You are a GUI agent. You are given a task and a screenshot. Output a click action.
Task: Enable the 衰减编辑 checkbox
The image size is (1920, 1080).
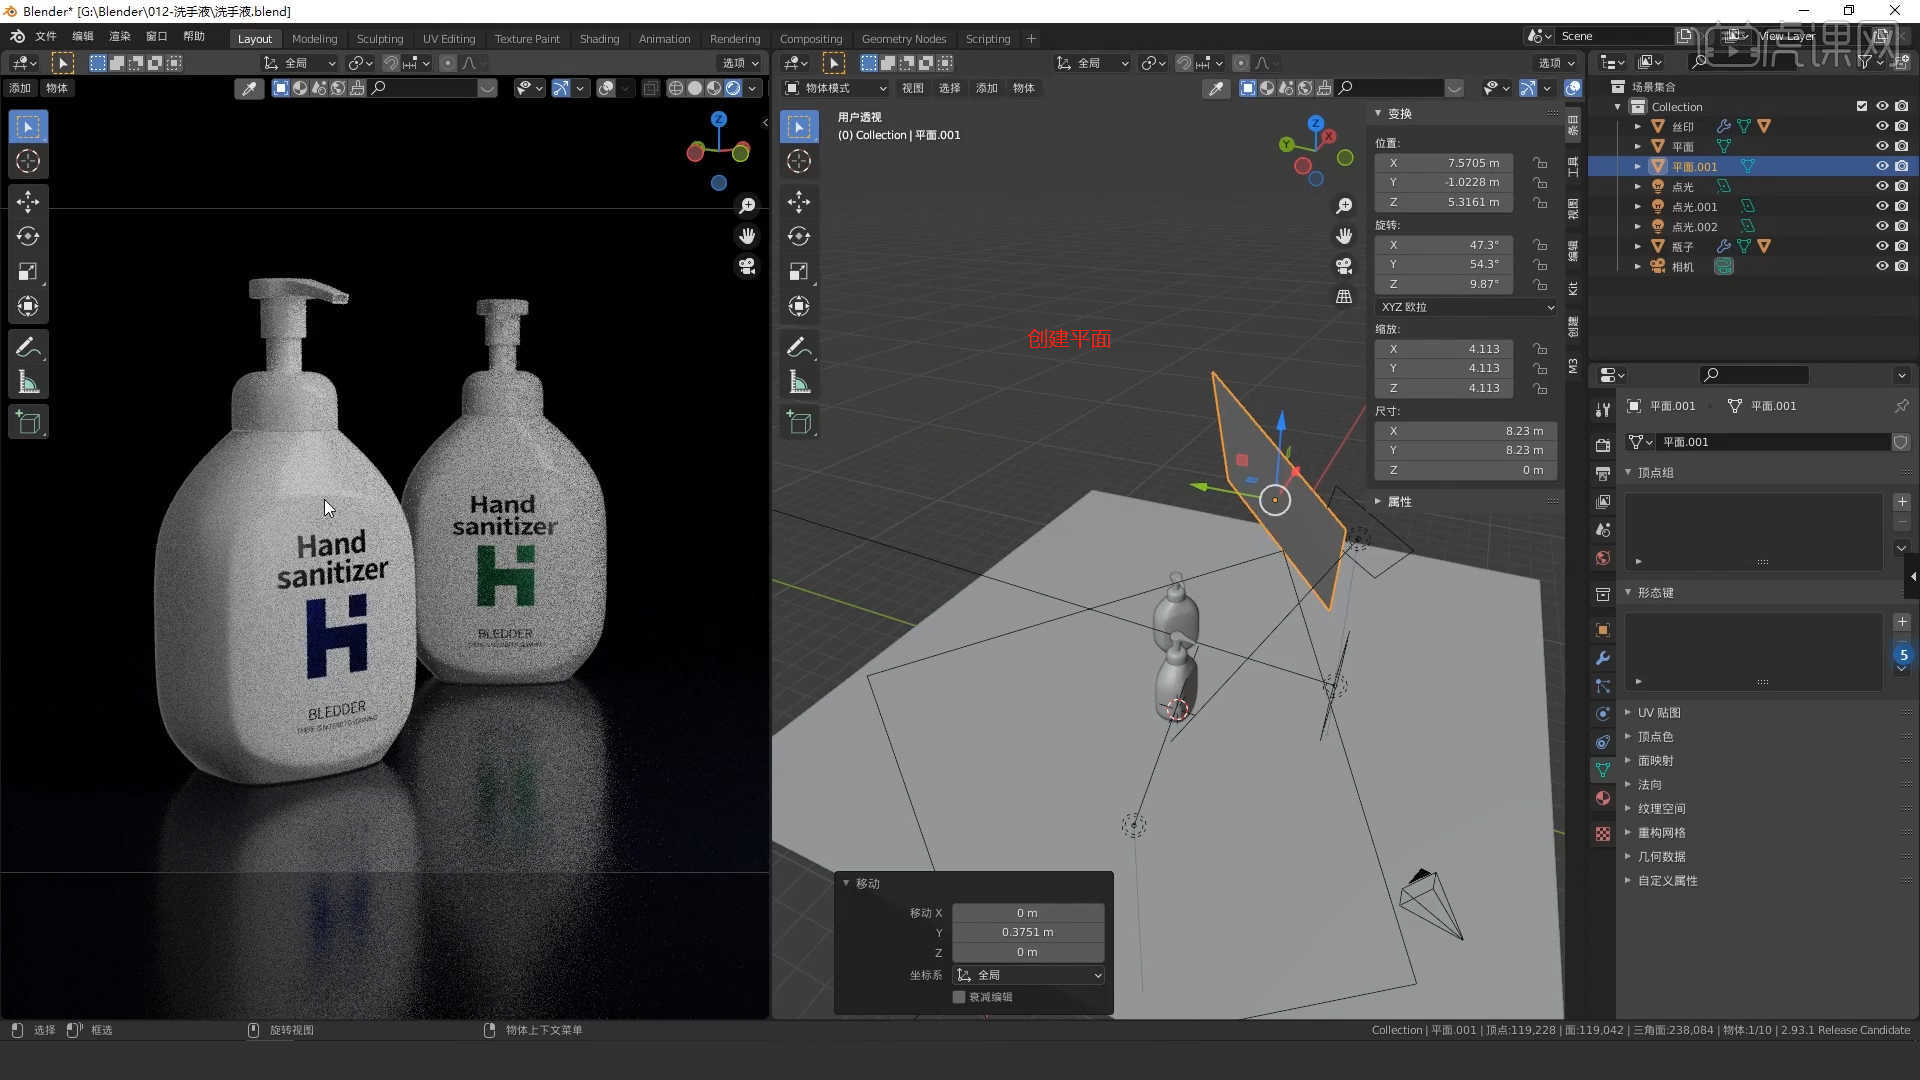click(x=959, y=997)
